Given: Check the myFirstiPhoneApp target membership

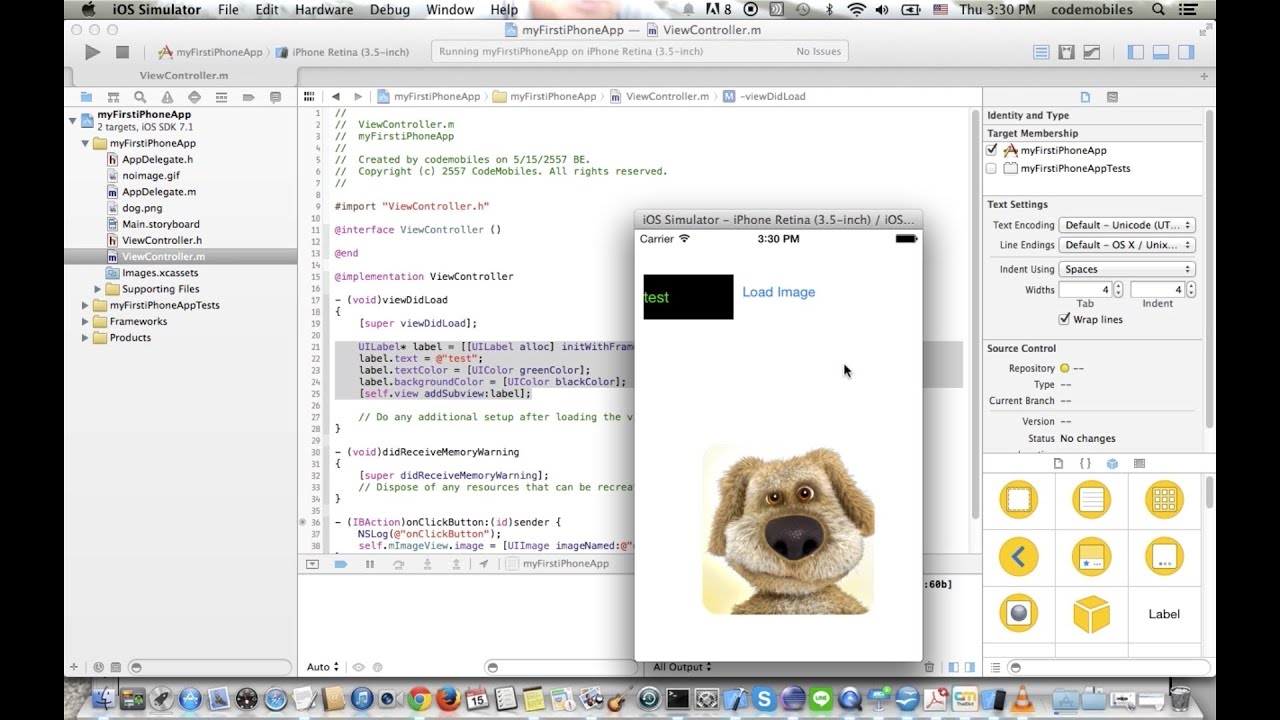Looking at the screenshot, I should pos(992,150).
